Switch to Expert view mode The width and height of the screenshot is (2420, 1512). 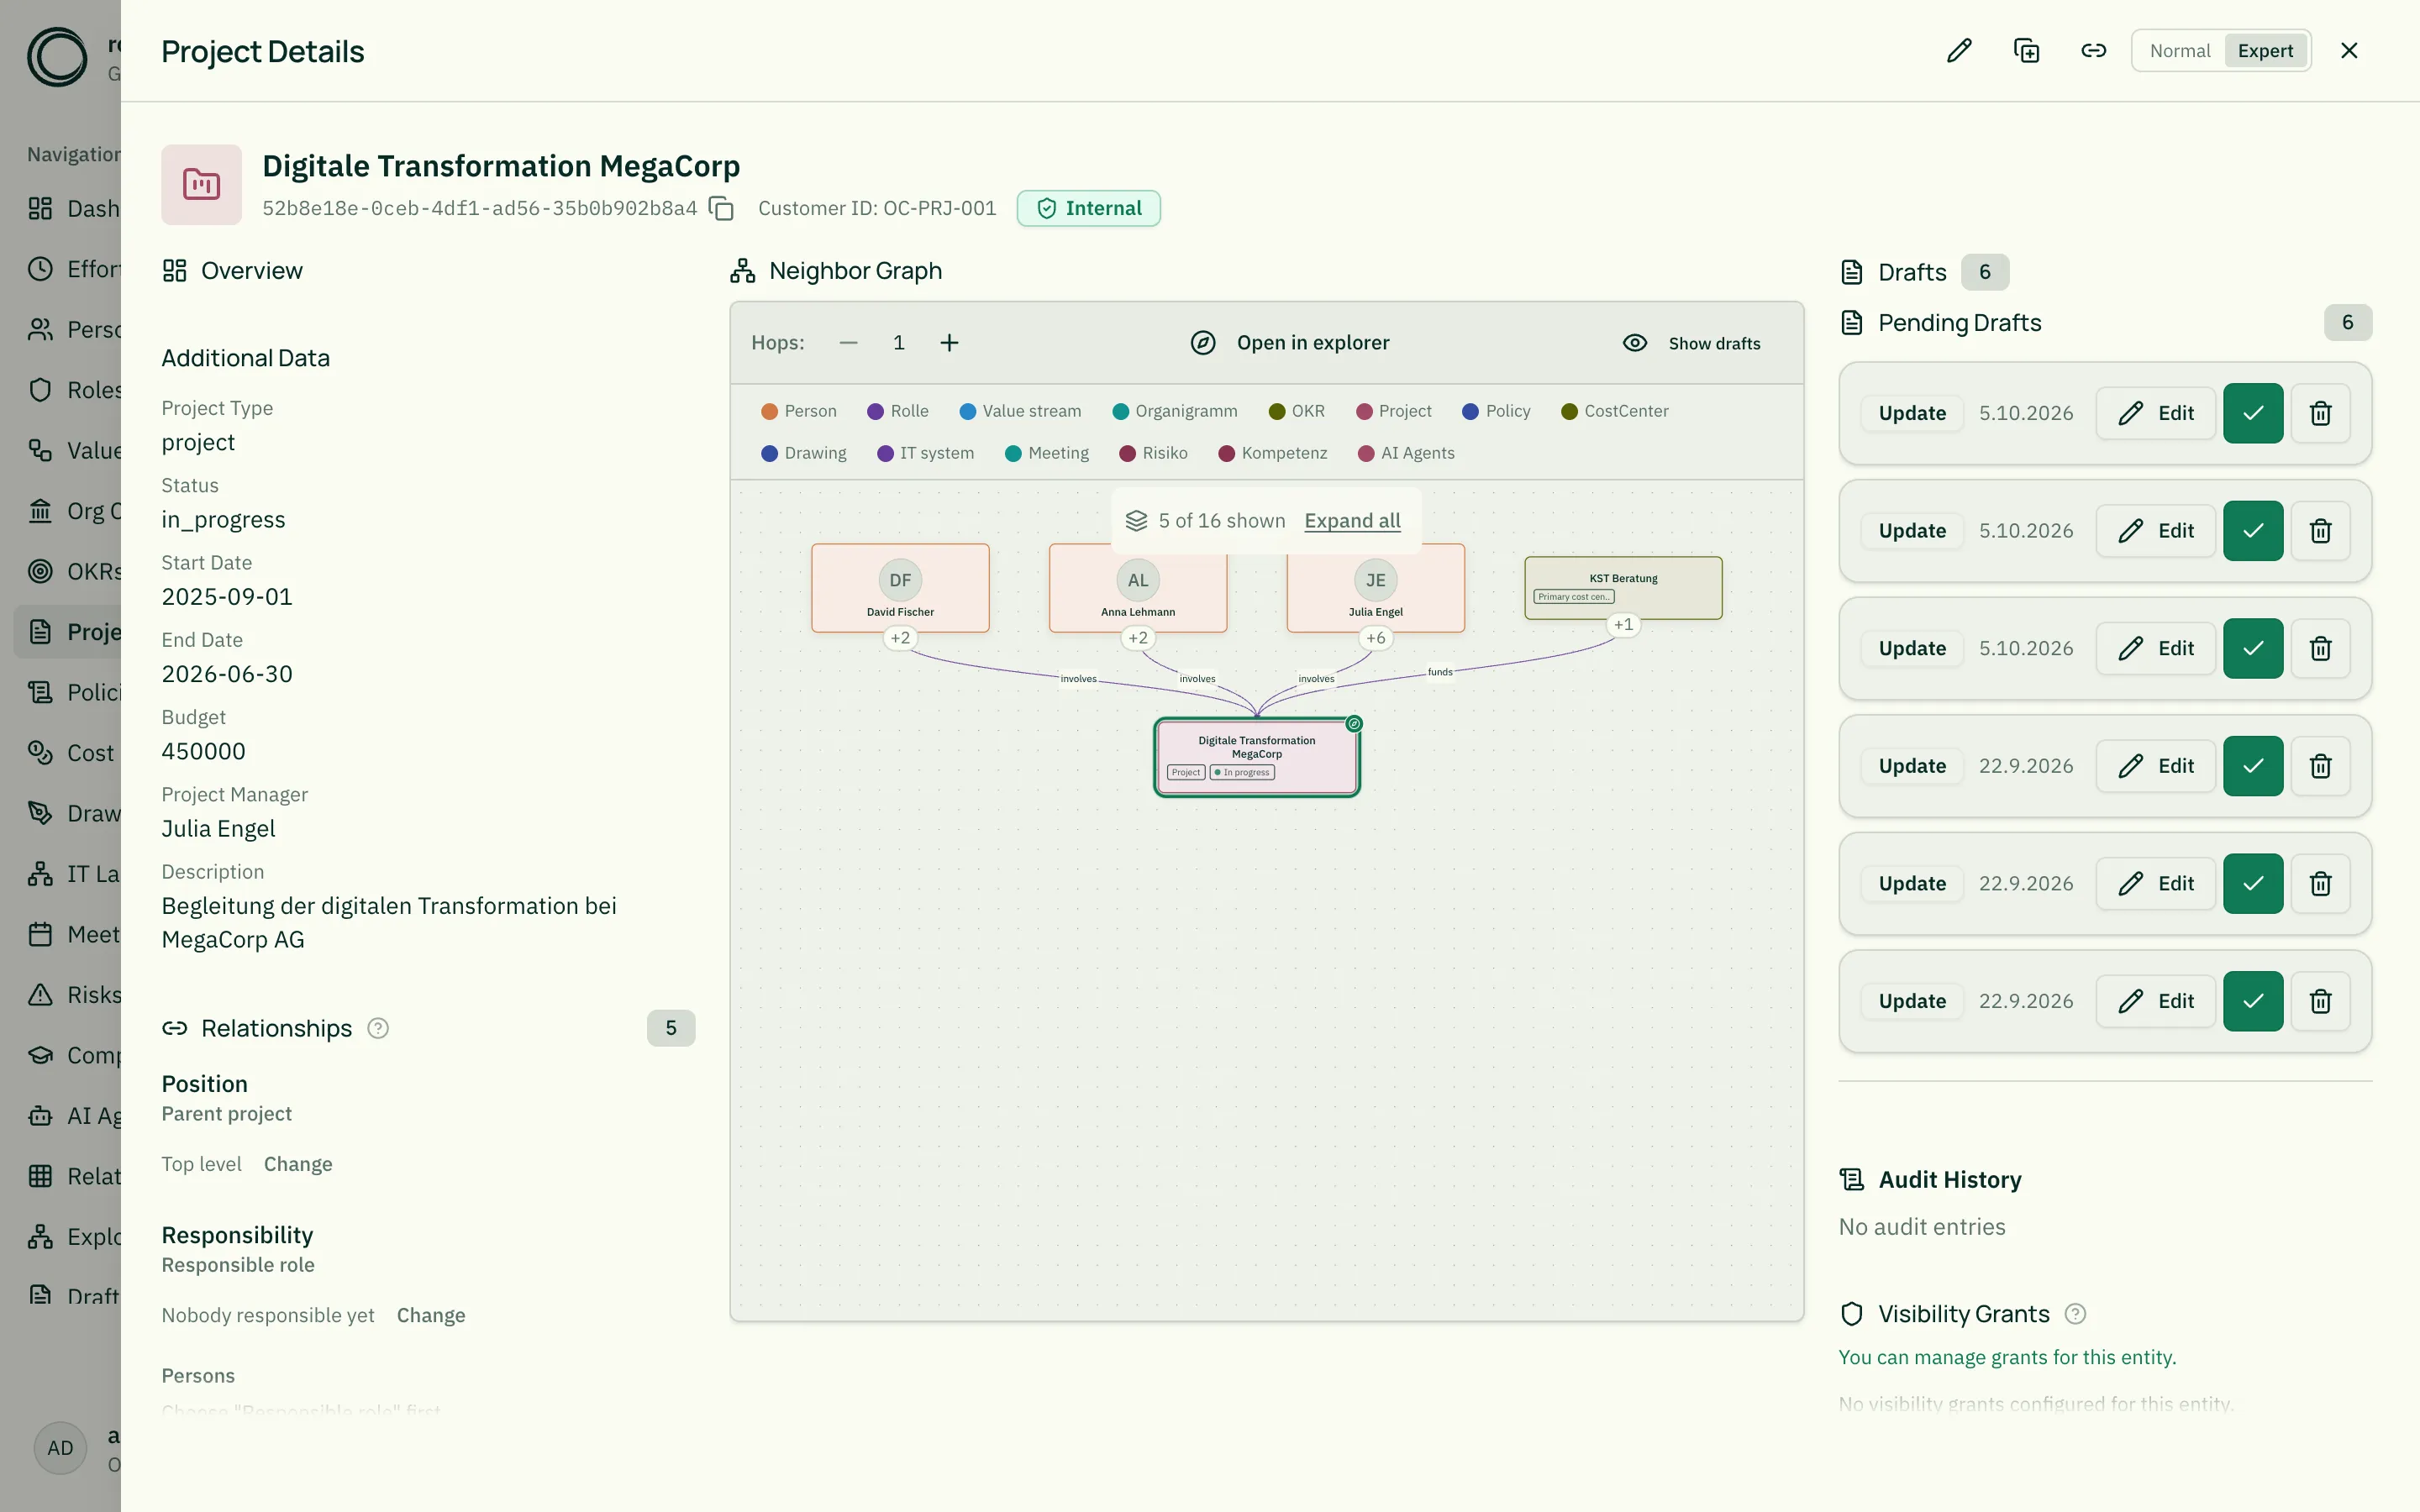(x=2265, y=50)
